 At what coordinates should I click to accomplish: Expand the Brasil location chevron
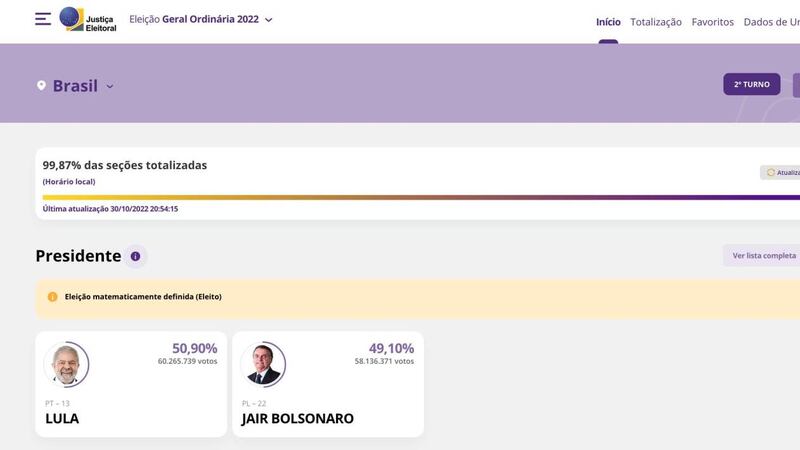click(x=110, y=86)
